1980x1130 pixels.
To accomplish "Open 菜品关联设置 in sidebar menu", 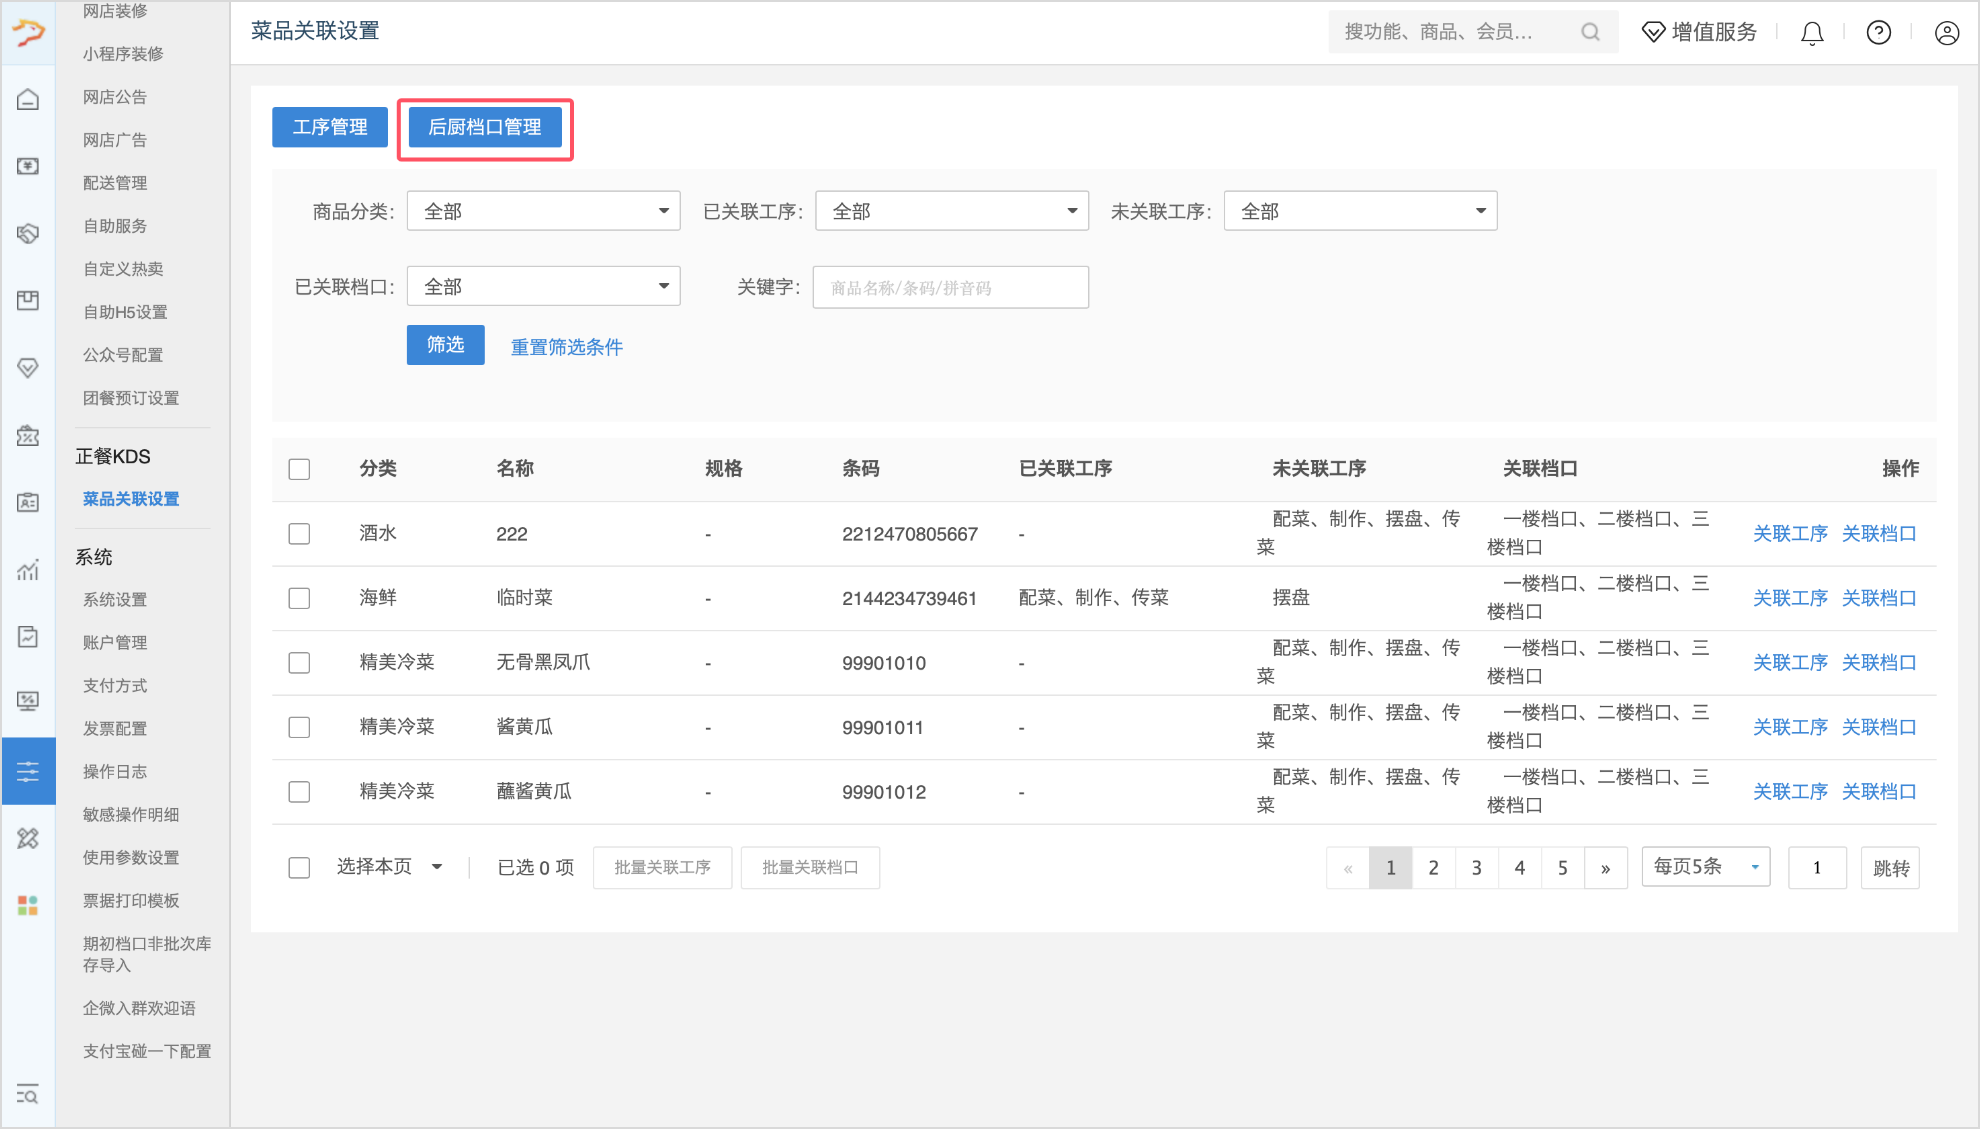I will pos(131,499).
